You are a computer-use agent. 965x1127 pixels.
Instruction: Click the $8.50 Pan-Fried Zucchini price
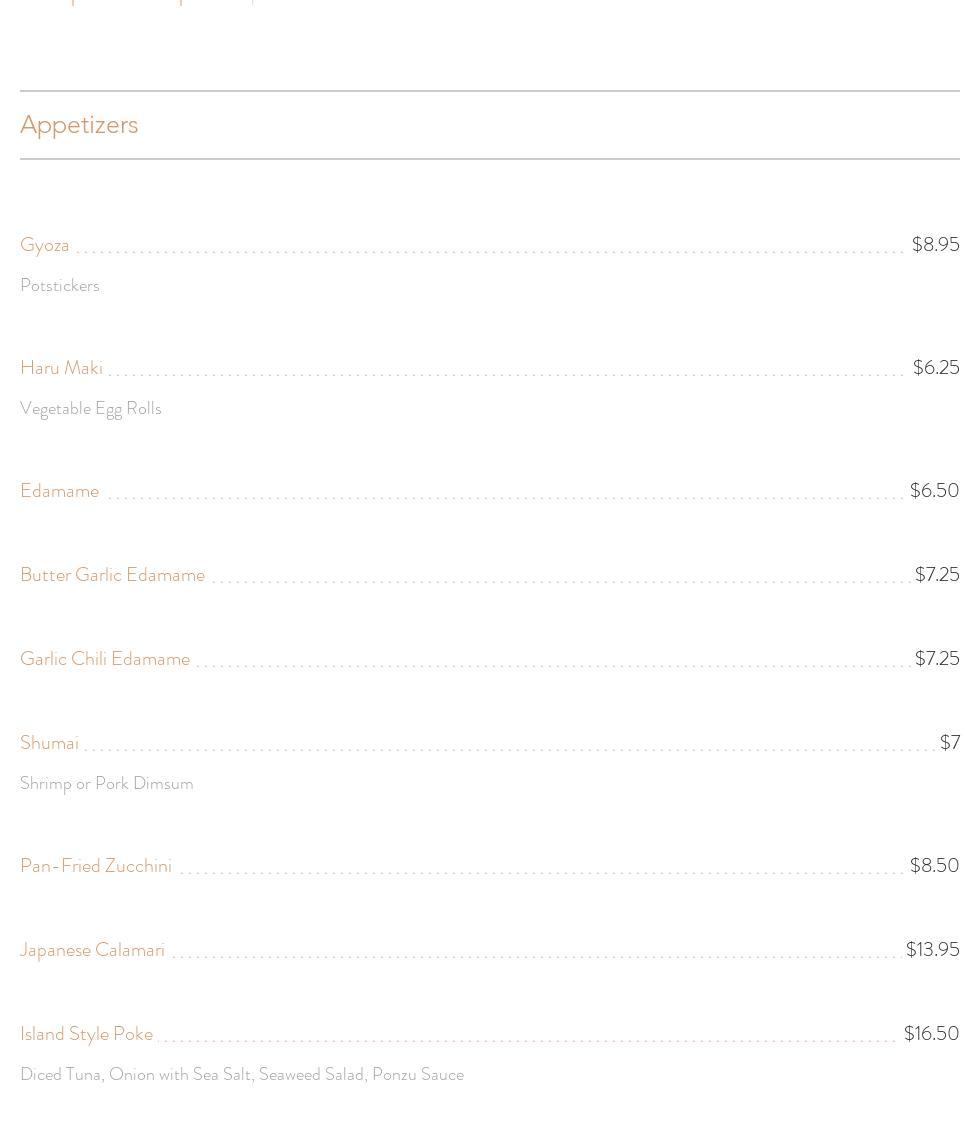click(934, 866)
